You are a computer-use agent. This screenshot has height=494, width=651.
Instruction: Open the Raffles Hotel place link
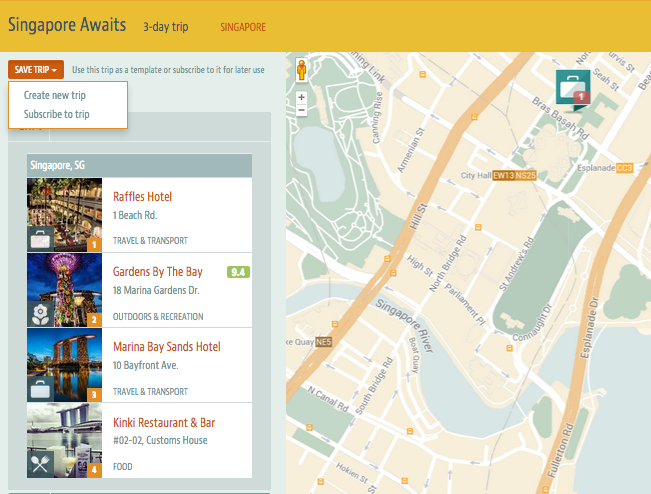tap(142, 196)
